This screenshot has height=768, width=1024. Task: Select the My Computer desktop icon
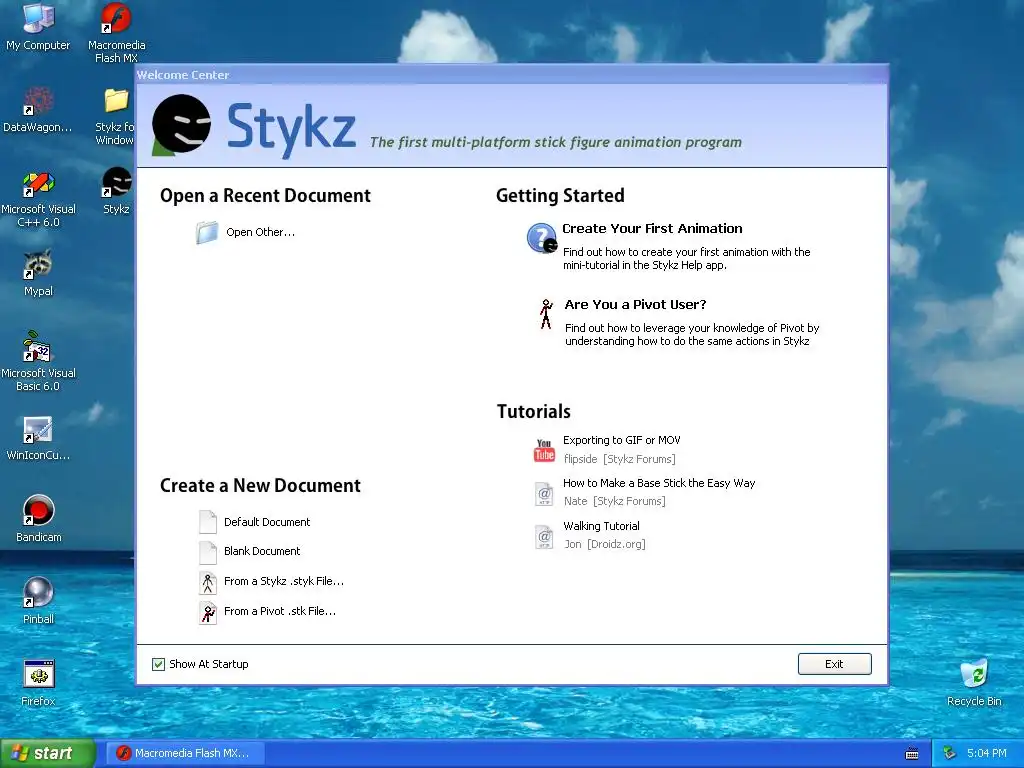point(38,18)
